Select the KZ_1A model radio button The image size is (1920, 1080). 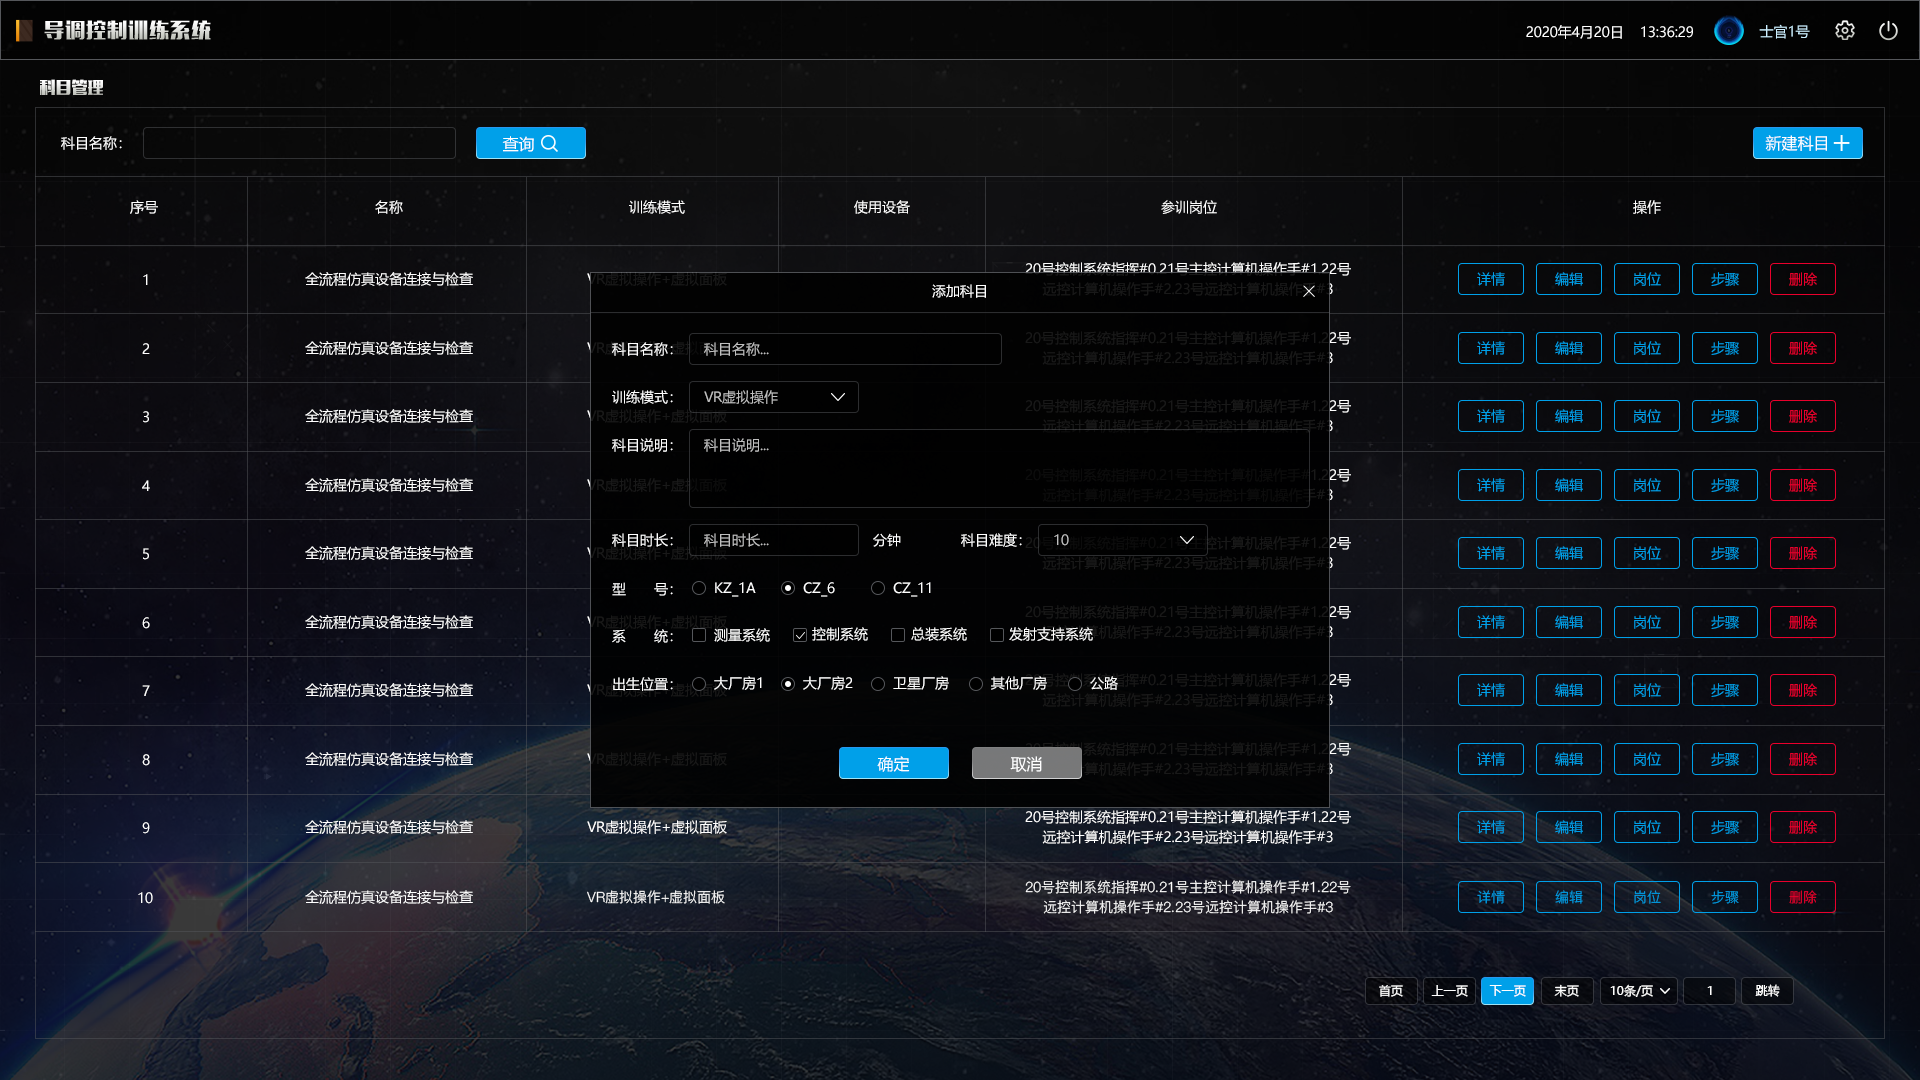(x=699, y=588)
